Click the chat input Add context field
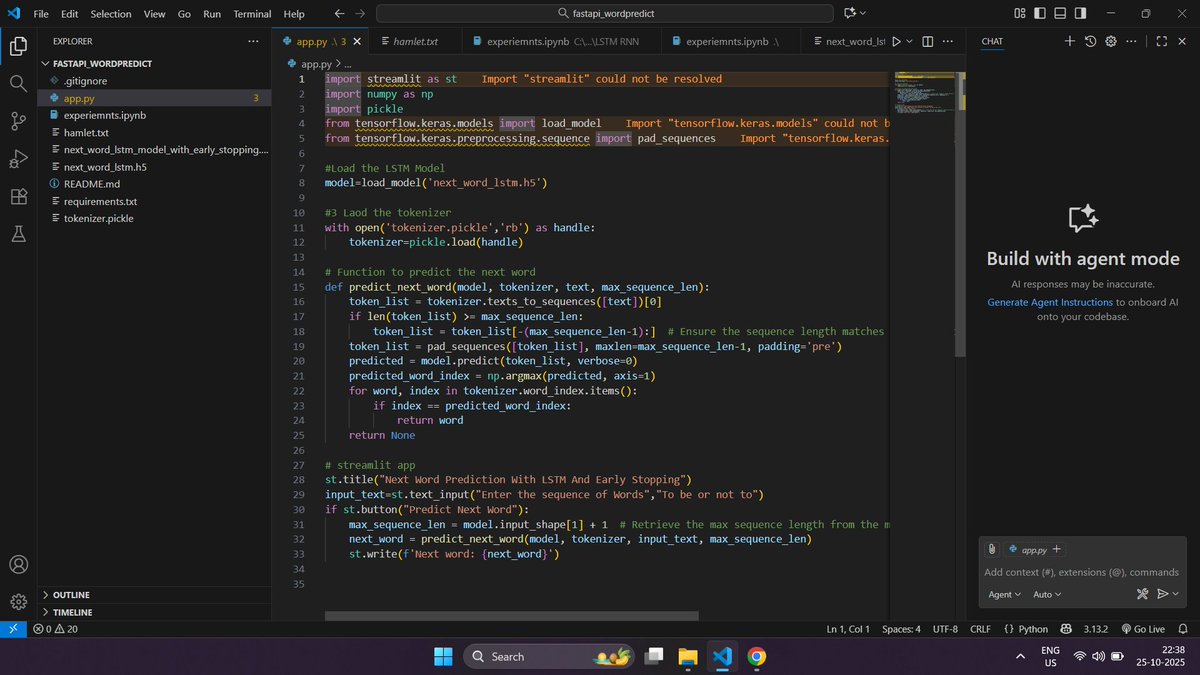The height and width of the screenshot is (675, 1200). (x=1082, y=572)
